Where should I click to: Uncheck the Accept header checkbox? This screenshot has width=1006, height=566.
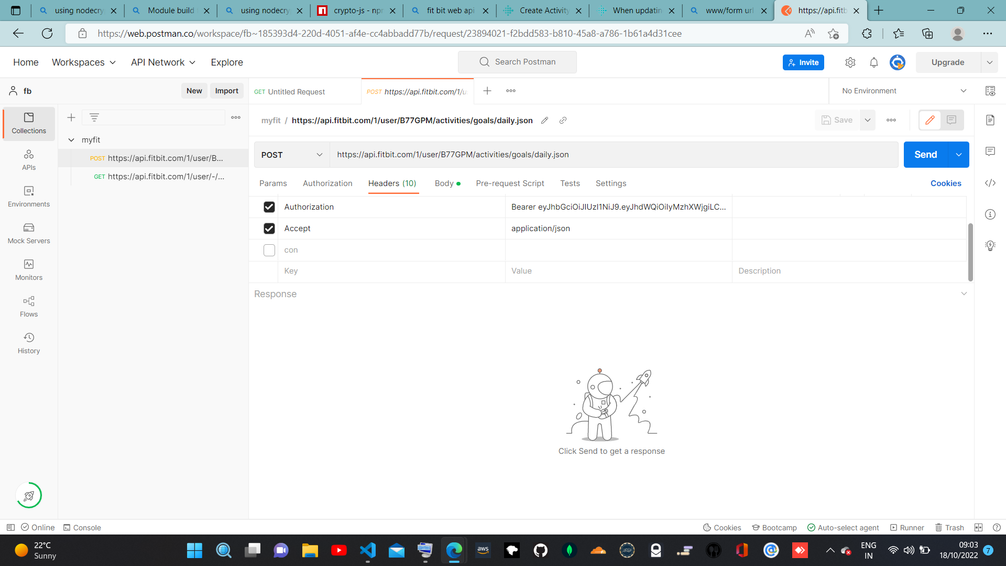(269, 228)
